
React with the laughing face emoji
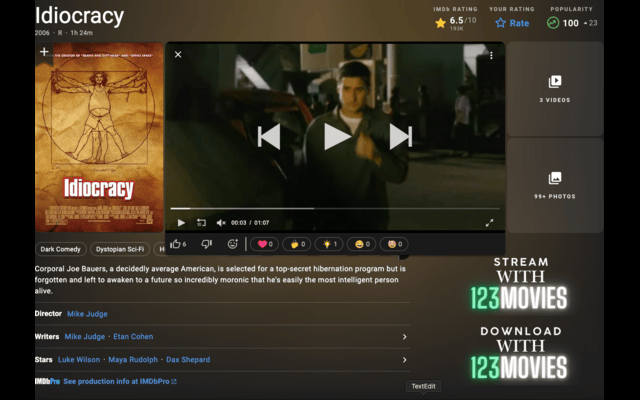[361, 244]
